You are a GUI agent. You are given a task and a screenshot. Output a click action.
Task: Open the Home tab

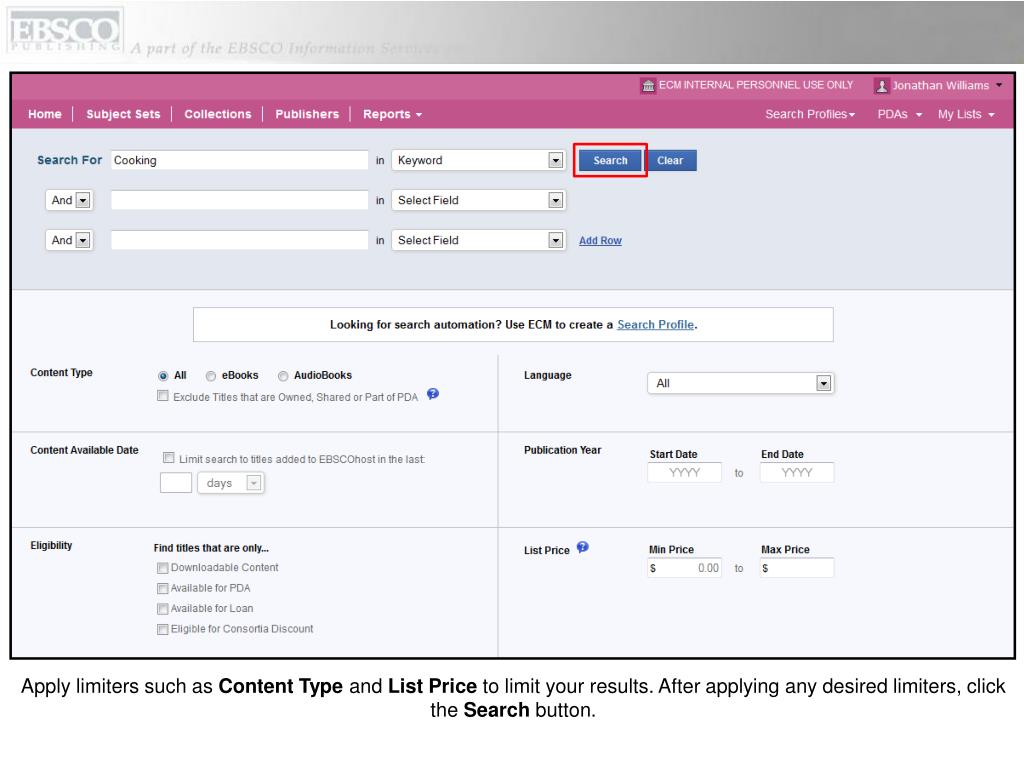pos(44,114)
